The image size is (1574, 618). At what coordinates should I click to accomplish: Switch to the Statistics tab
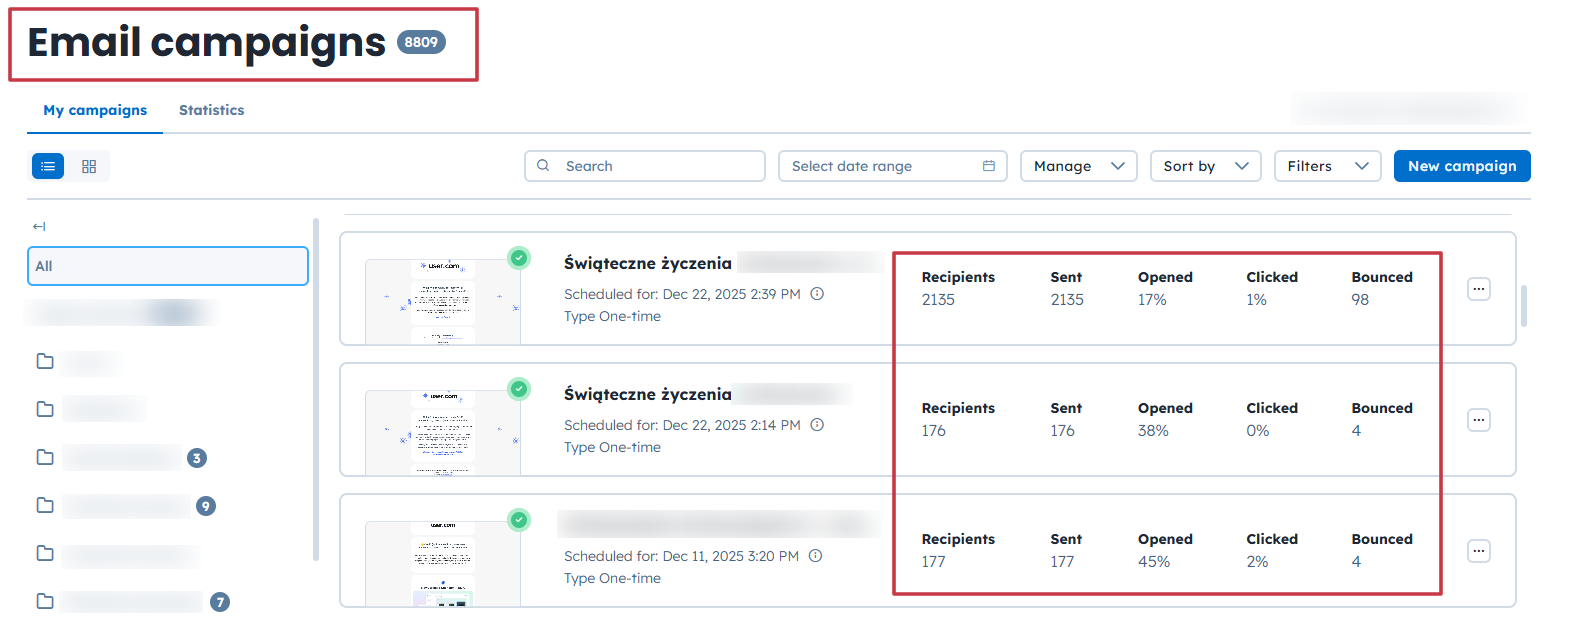(x=211, y=110)
